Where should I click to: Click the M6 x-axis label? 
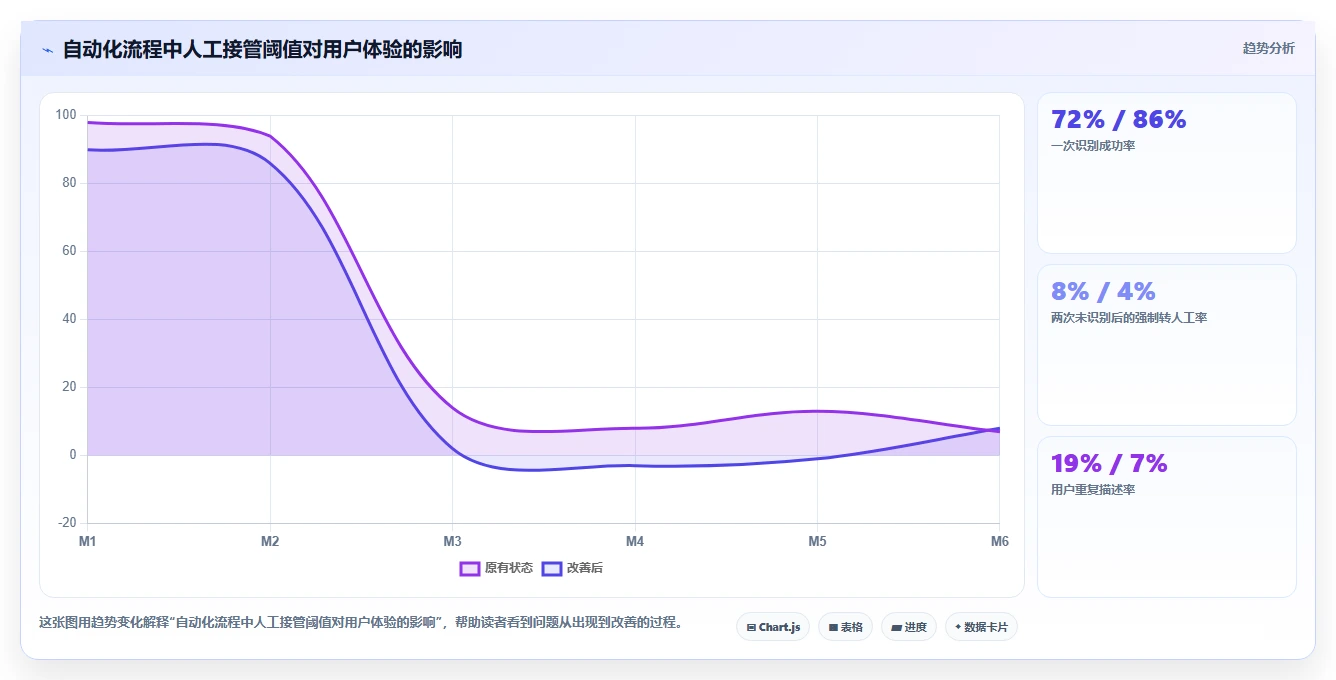click(999, 541)
